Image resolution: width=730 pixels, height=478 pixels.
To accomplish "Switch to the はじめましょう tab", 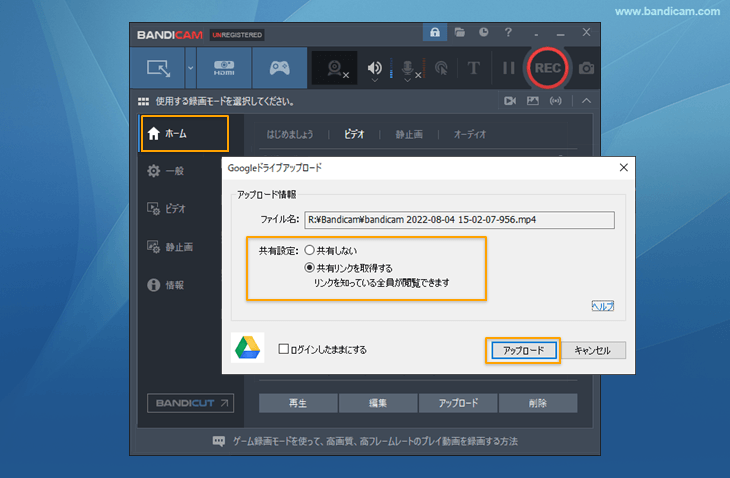I will pos(290,135).
